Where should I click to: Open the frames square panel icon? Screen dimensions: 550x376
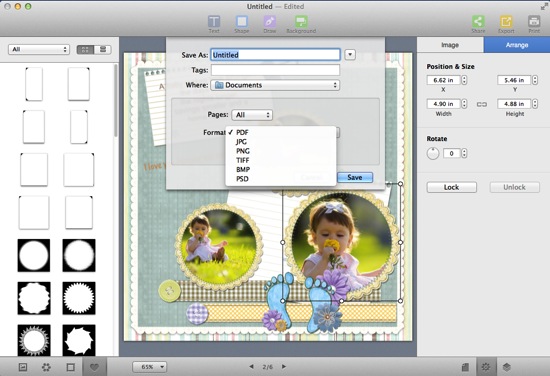click(x=71, y=367)
